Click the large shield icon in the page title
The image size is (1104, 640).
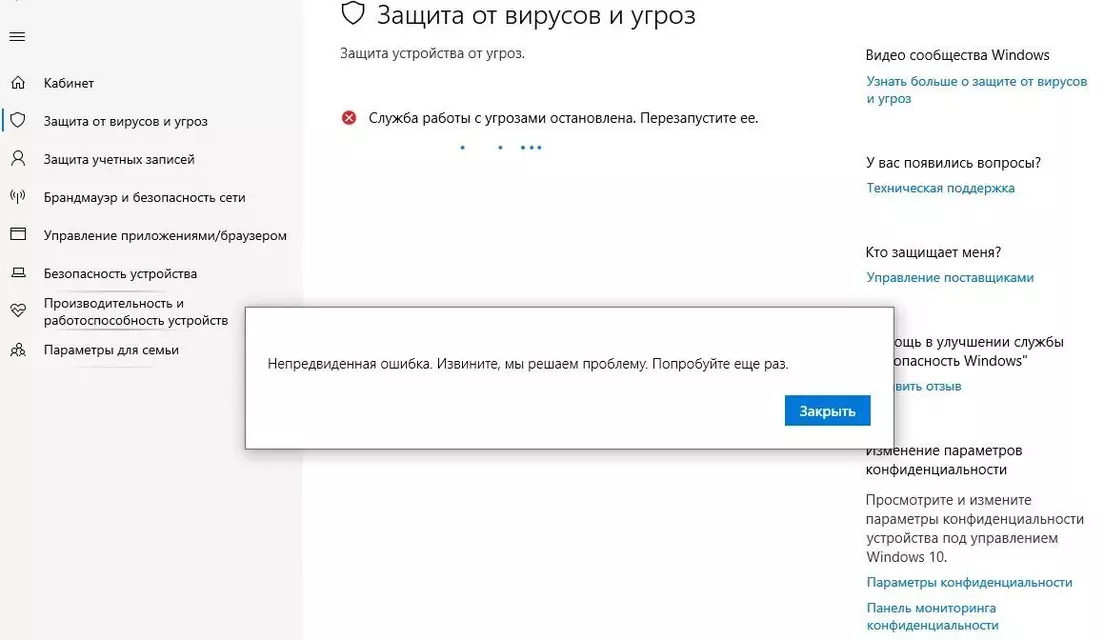tap(353, 13)
